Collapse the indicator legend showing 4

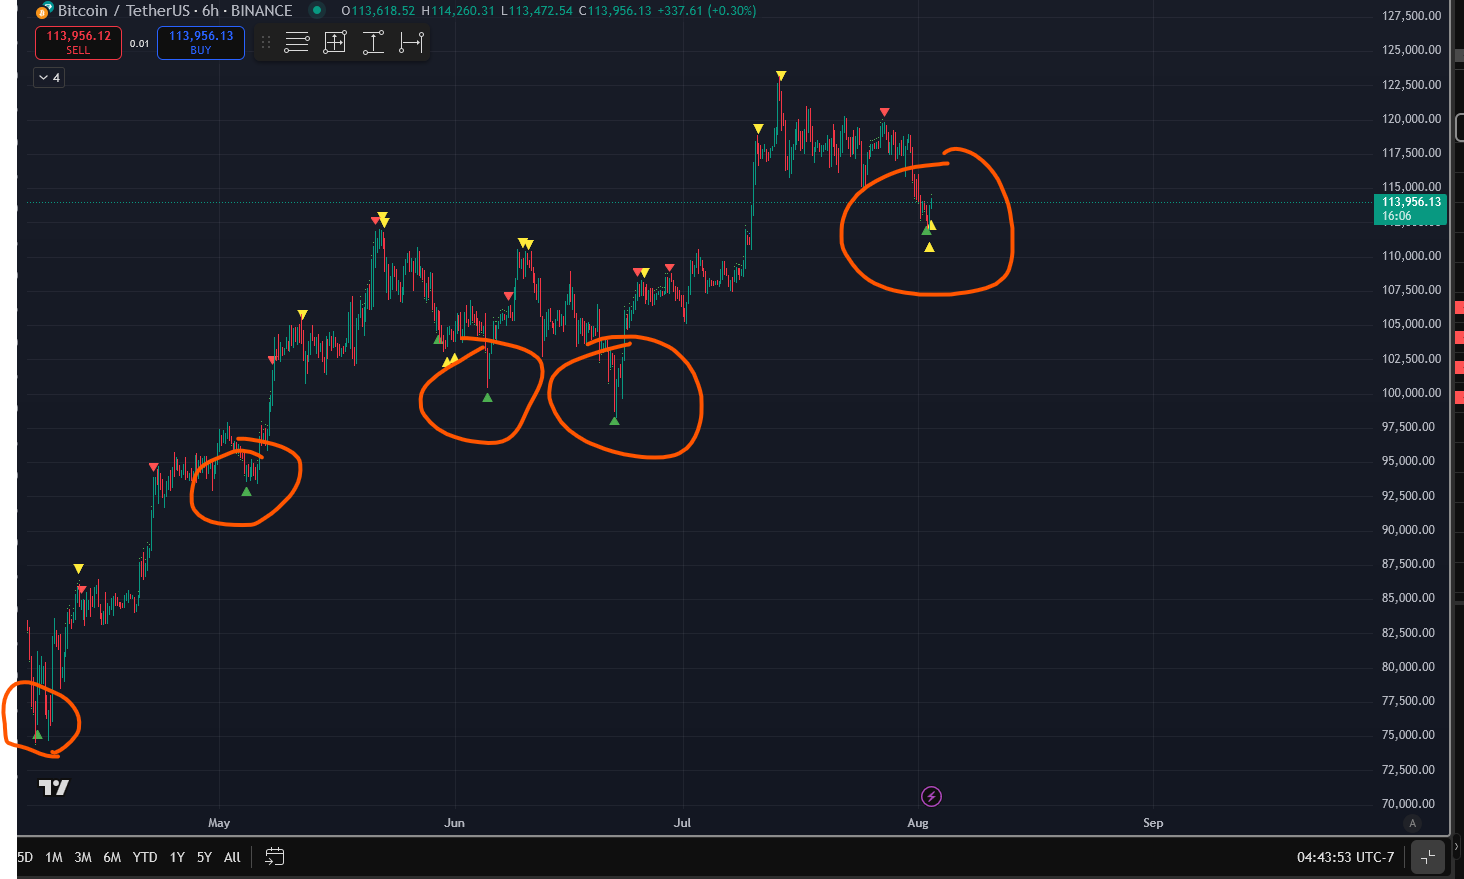click(x=49, y=78)
